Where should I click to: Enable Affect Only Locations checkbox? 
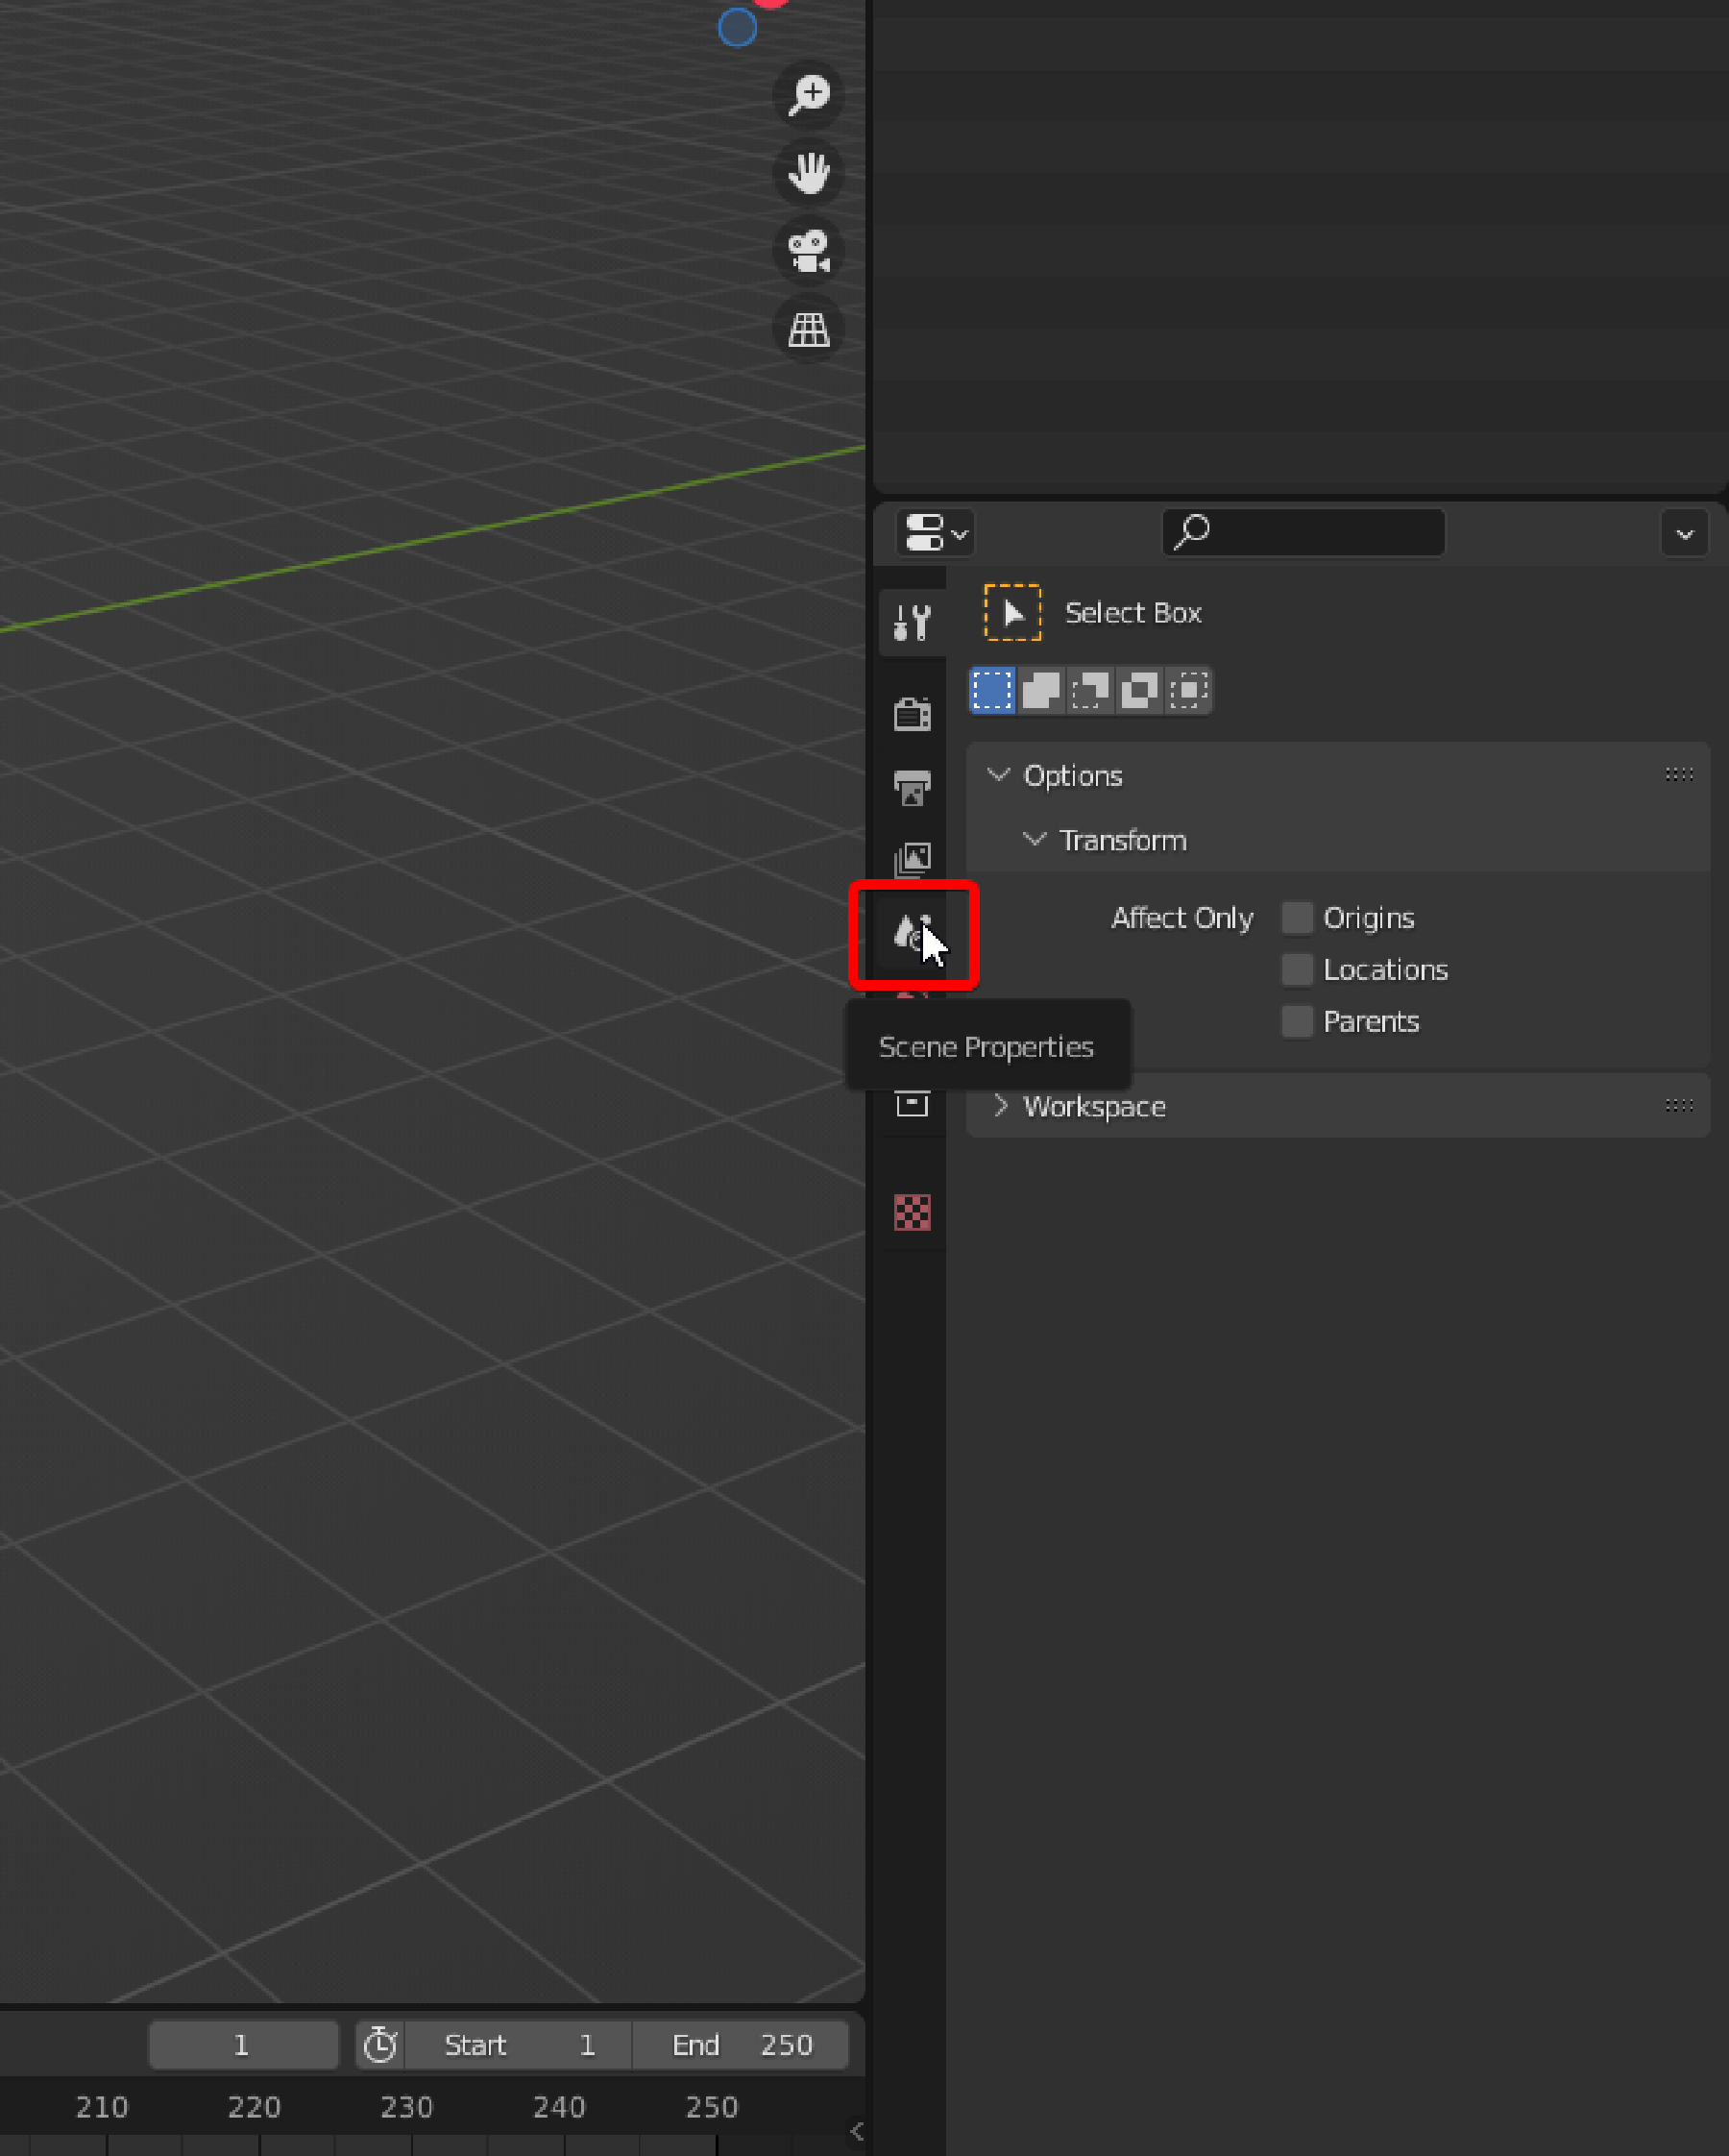tap(1297, 969)
